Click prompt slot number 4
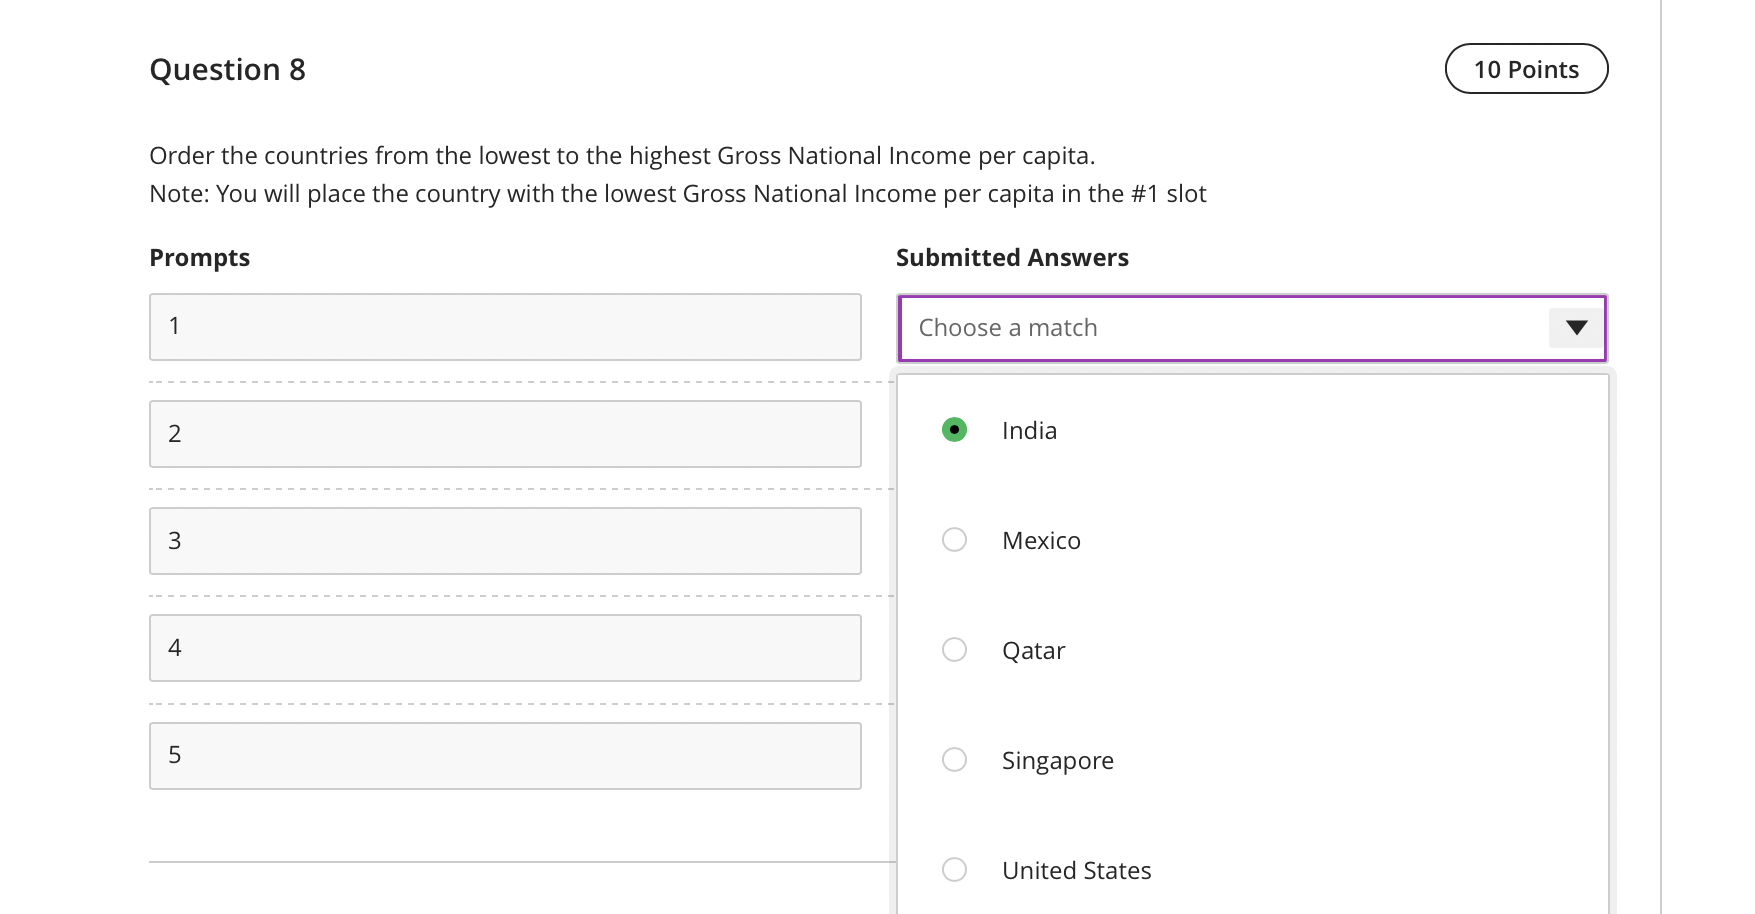This screenshot has width=1755, height=914. point(505,648)
